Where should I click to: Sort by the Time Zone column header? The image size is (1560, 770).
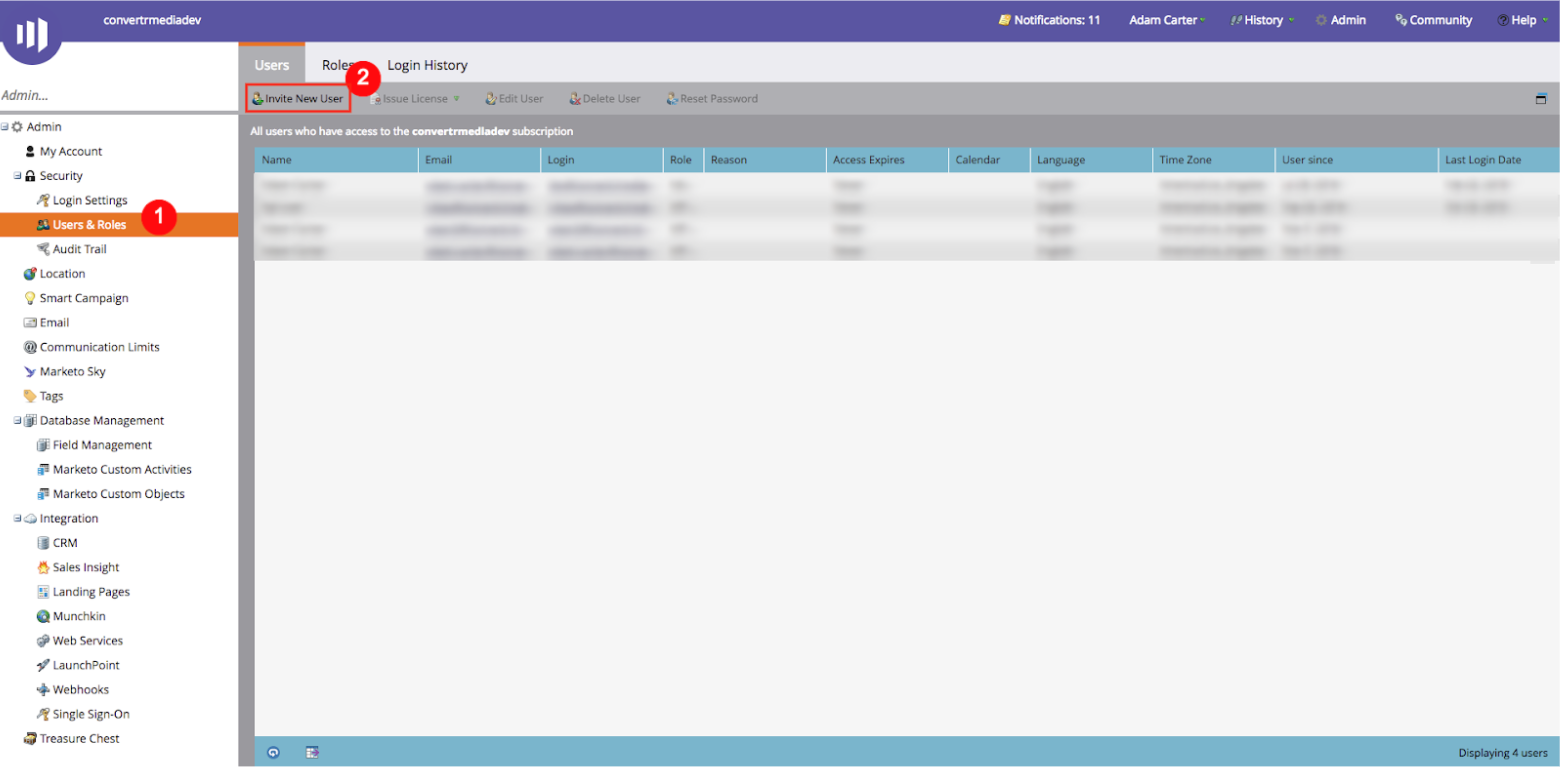[x=1214, y=160]
